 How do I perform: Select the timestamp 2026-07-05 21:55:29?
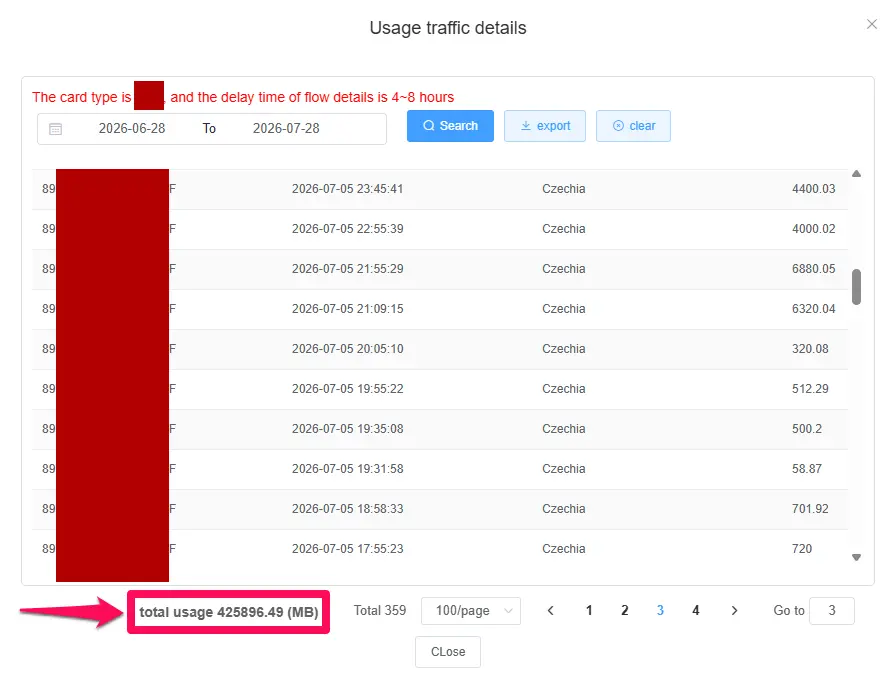[347, 269]
